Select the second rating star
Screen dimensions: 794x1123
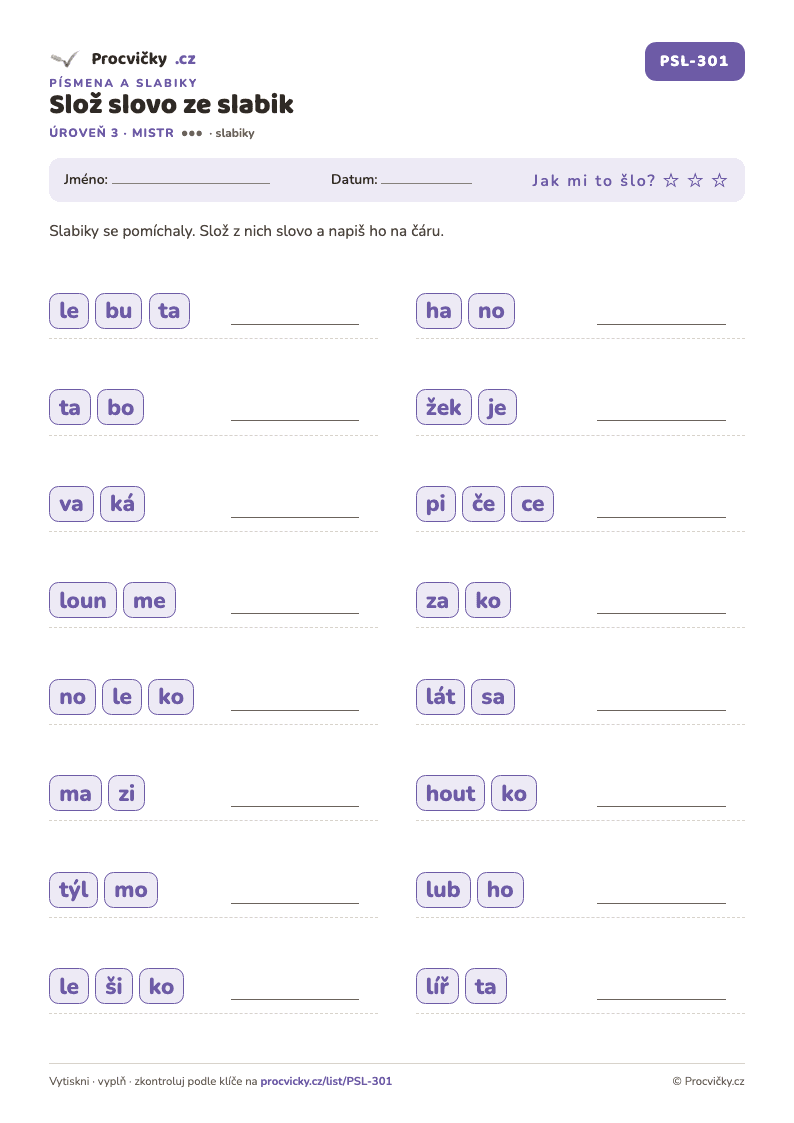coord(695,180)
